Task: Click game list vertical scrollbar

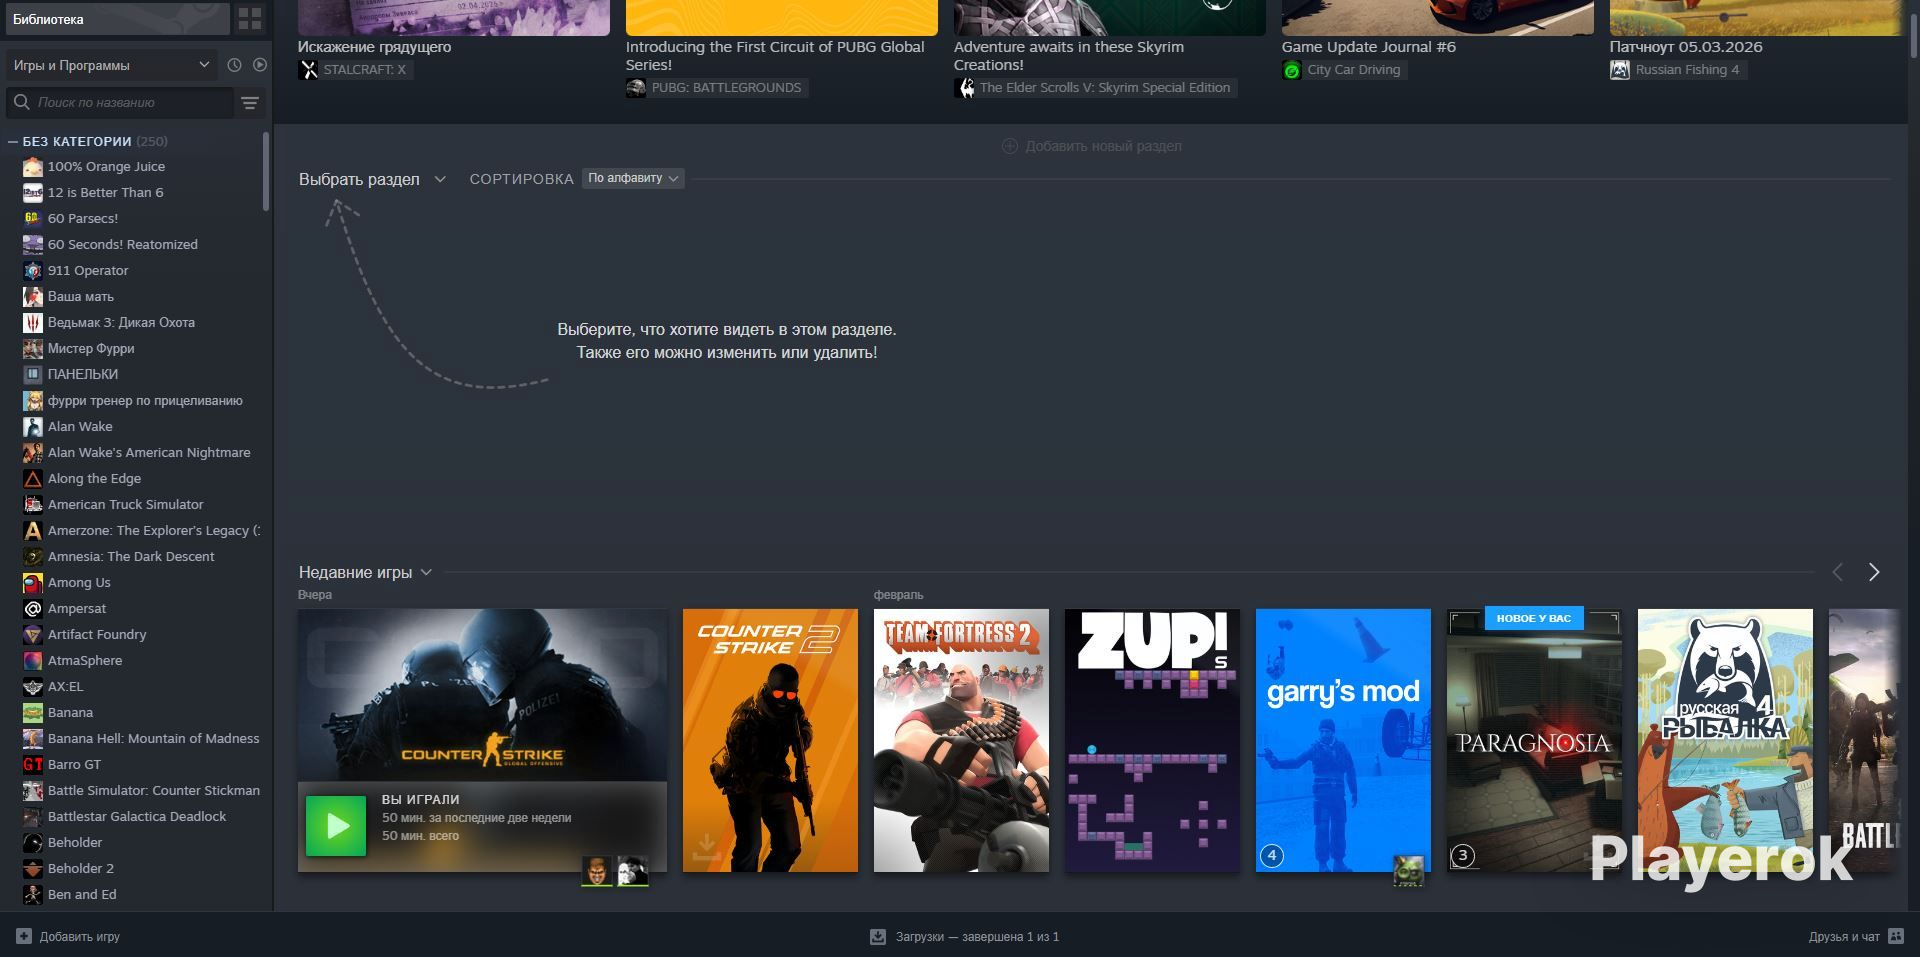Action: [x=266, y=171]
